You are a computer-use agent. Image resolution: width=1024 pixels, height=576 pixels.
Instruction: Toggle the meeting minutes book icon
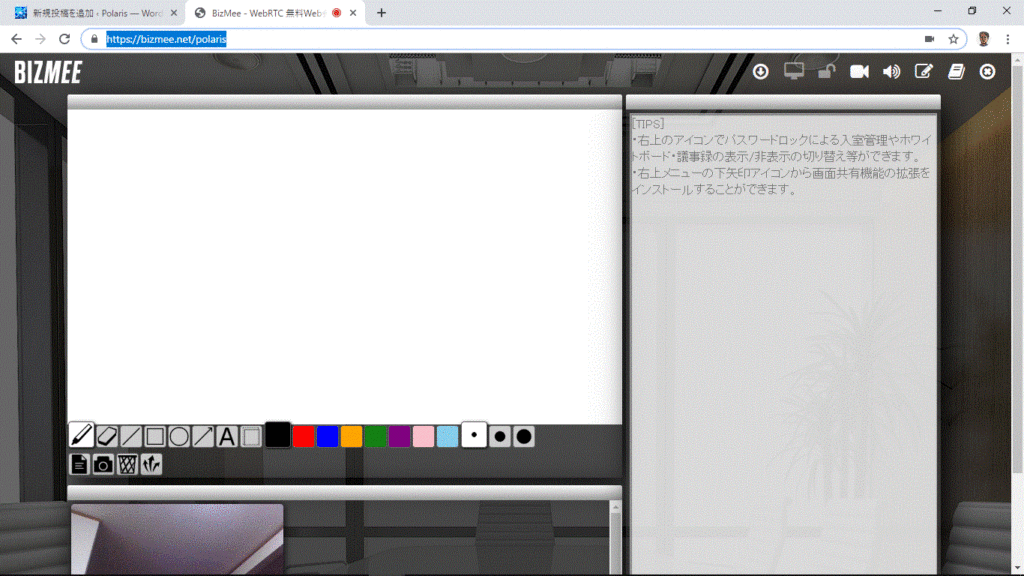coord(956,71)
